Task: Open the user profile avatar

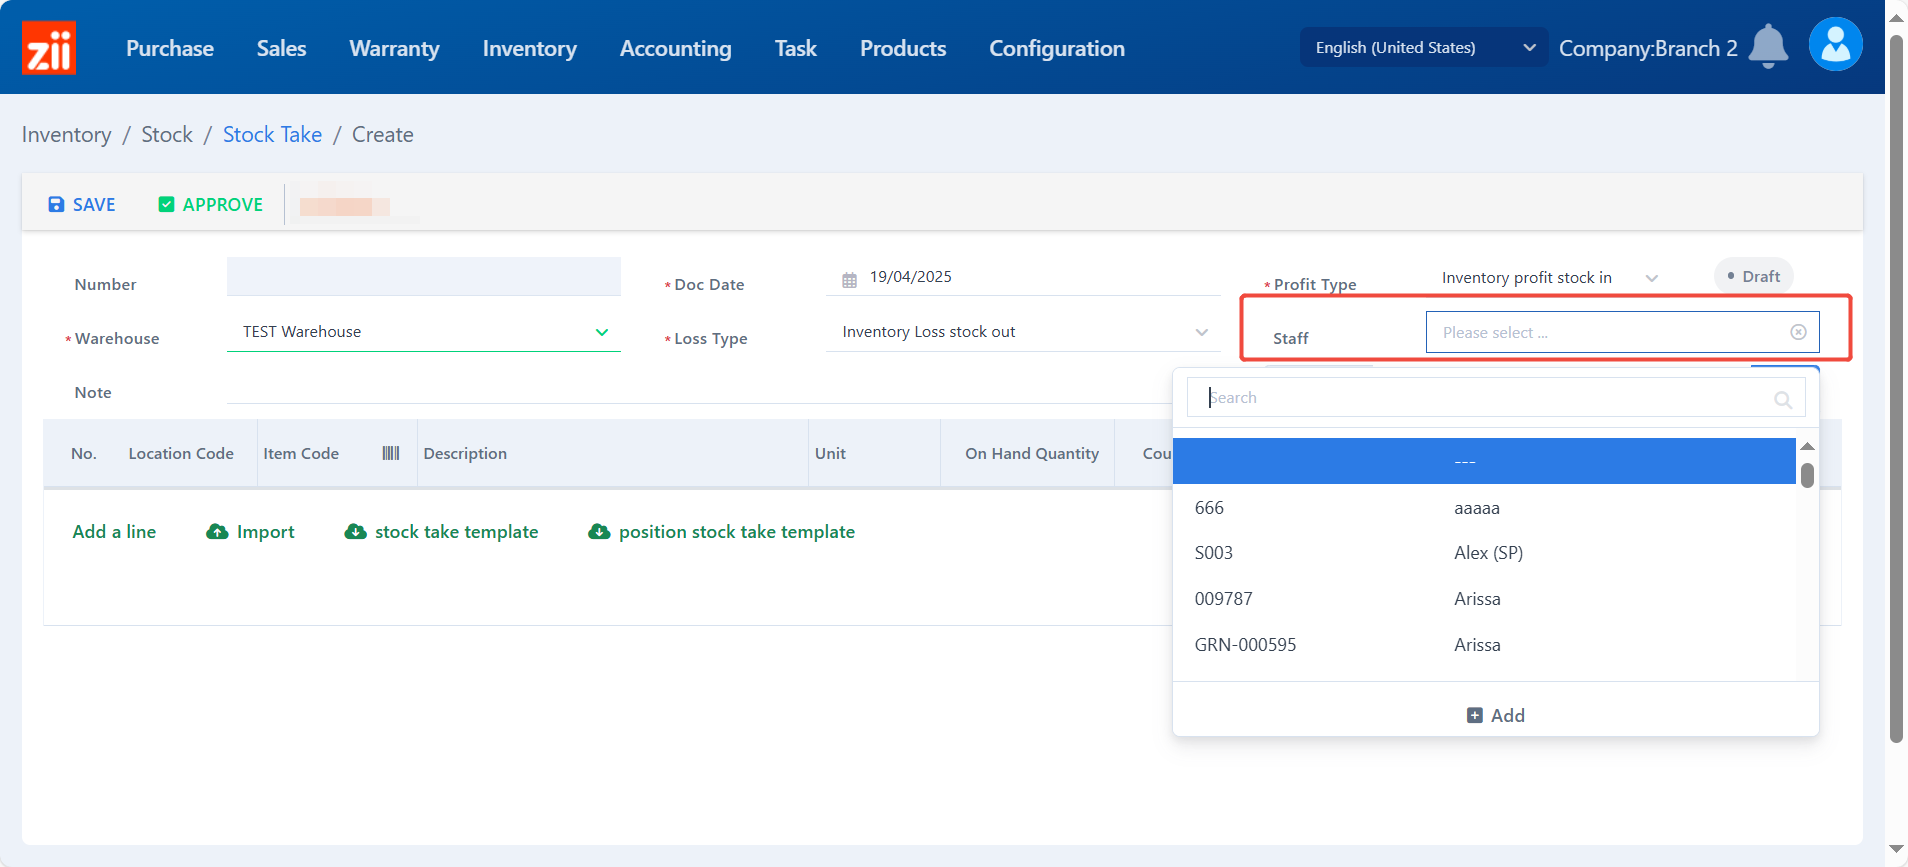Action: point(1835,45)
